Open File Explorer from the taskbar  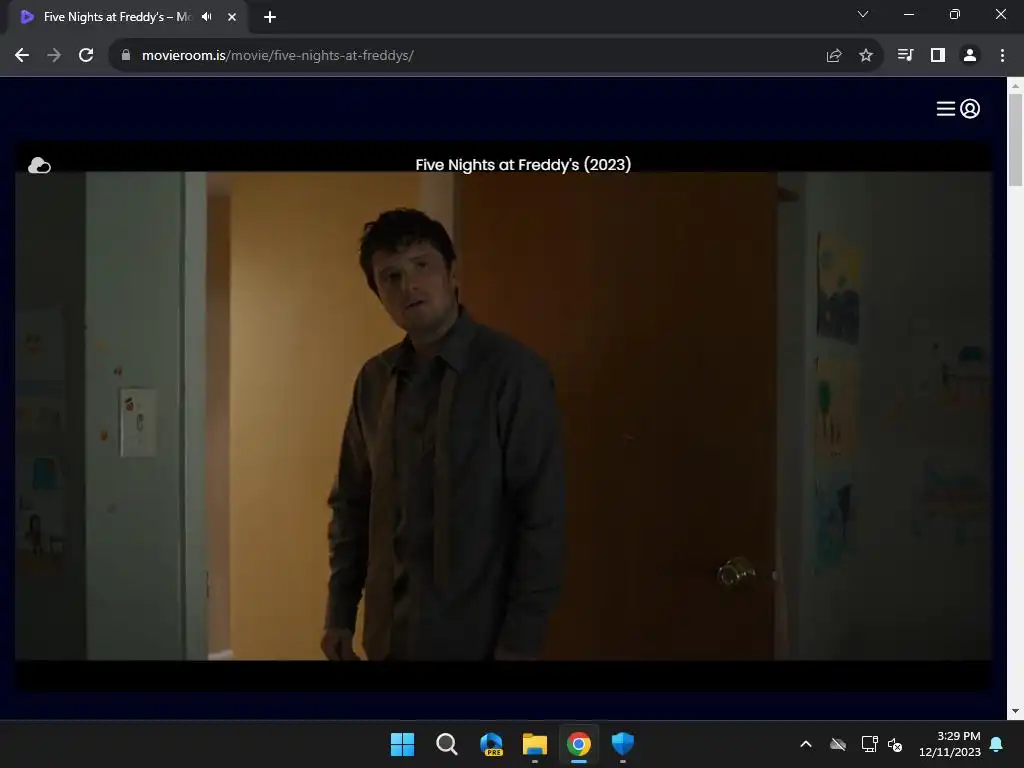pyautogui.click(x=535, y=744)
